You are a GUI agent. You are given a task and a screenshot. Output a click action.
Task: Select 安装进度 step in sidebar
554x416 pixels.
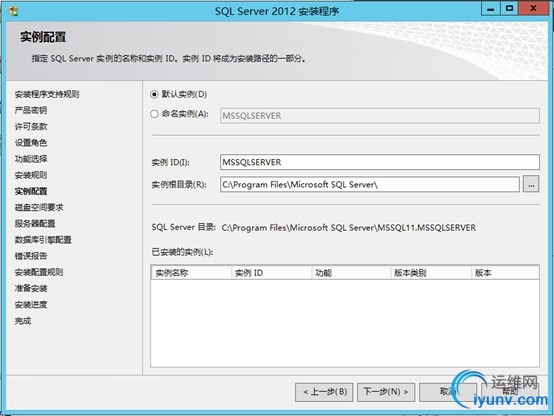[31, 305]
